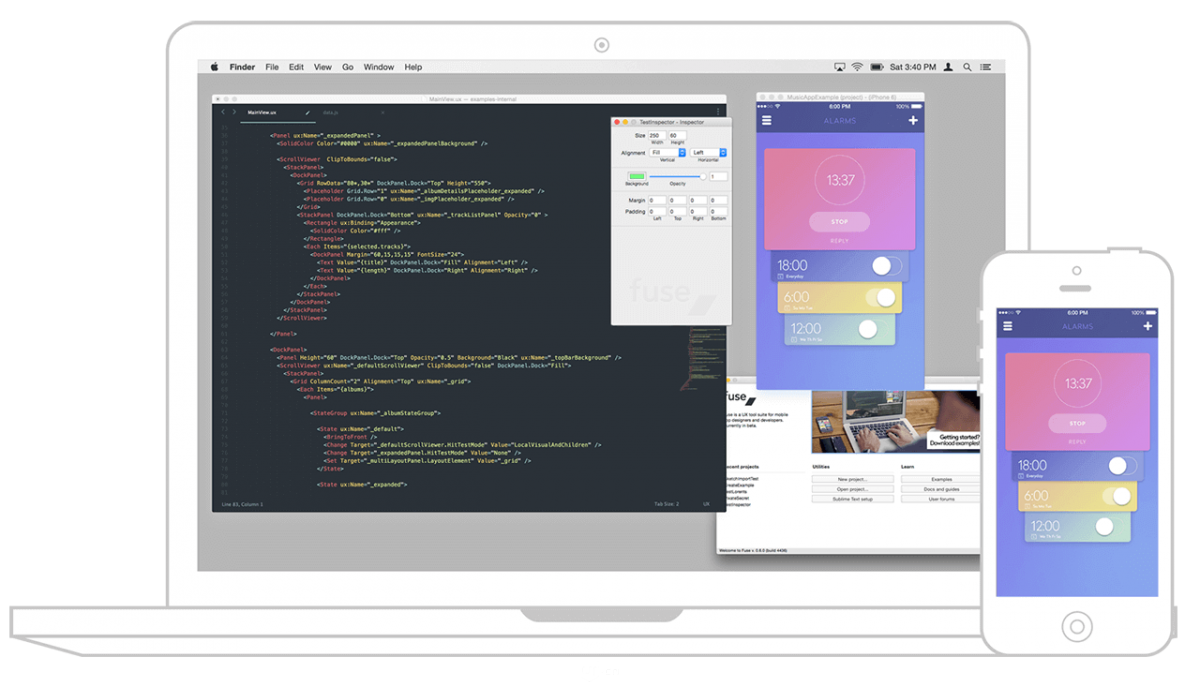
Task: Click Margin Left field in Inspector
Action: [x=657, y=200]
